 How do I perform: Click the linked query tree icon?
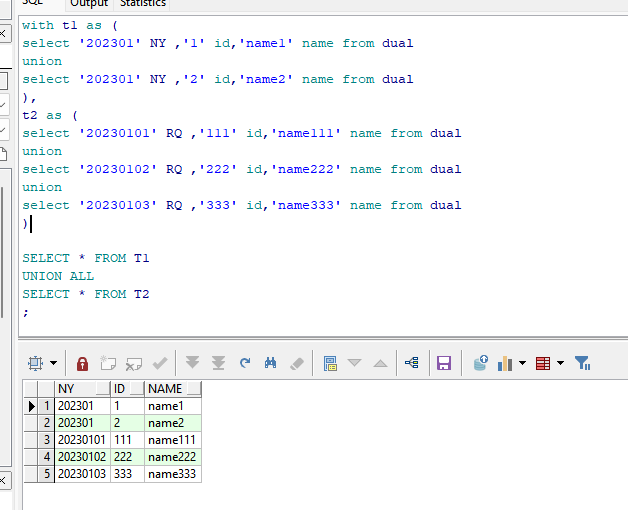click(411, 363)
